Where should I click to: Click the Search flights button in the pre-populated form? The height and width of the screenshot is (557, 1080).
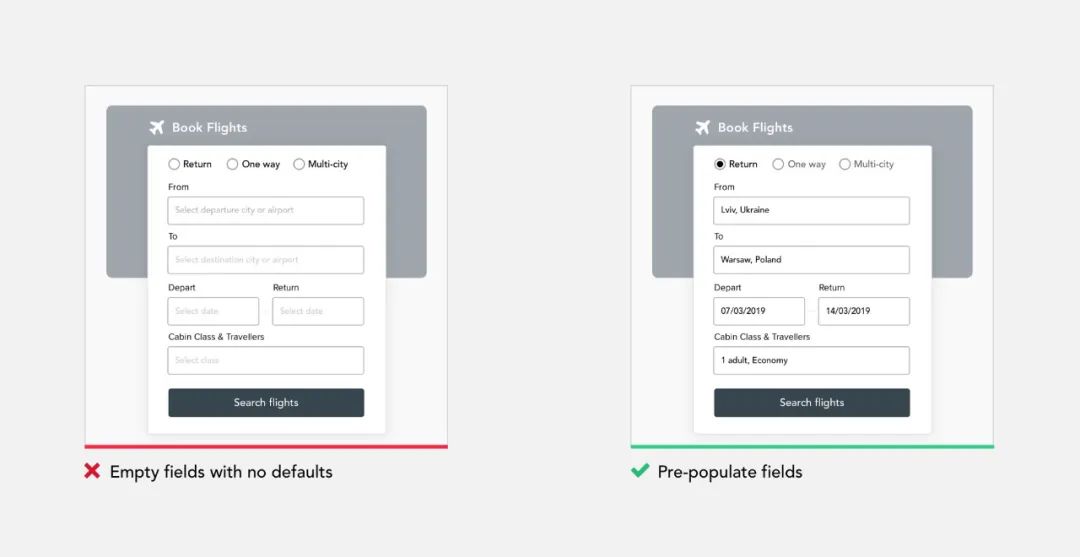(x=811, y=403)
